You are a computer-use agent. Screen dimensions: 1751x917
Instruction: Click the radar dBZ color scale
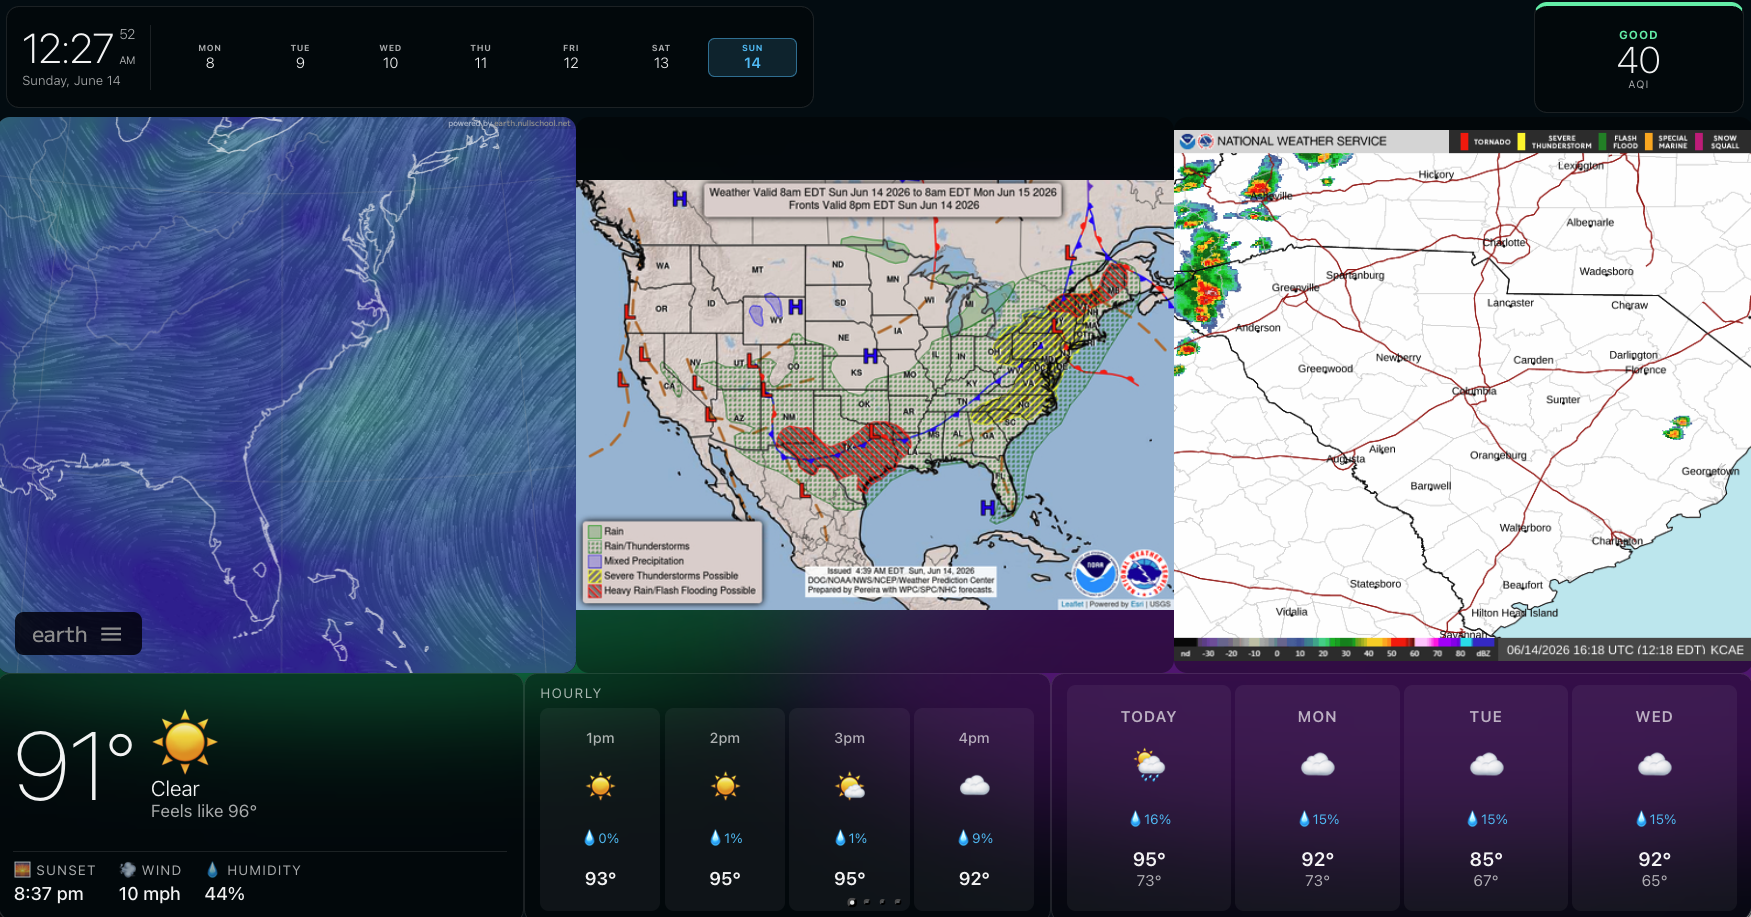(x=1334, y=649)
